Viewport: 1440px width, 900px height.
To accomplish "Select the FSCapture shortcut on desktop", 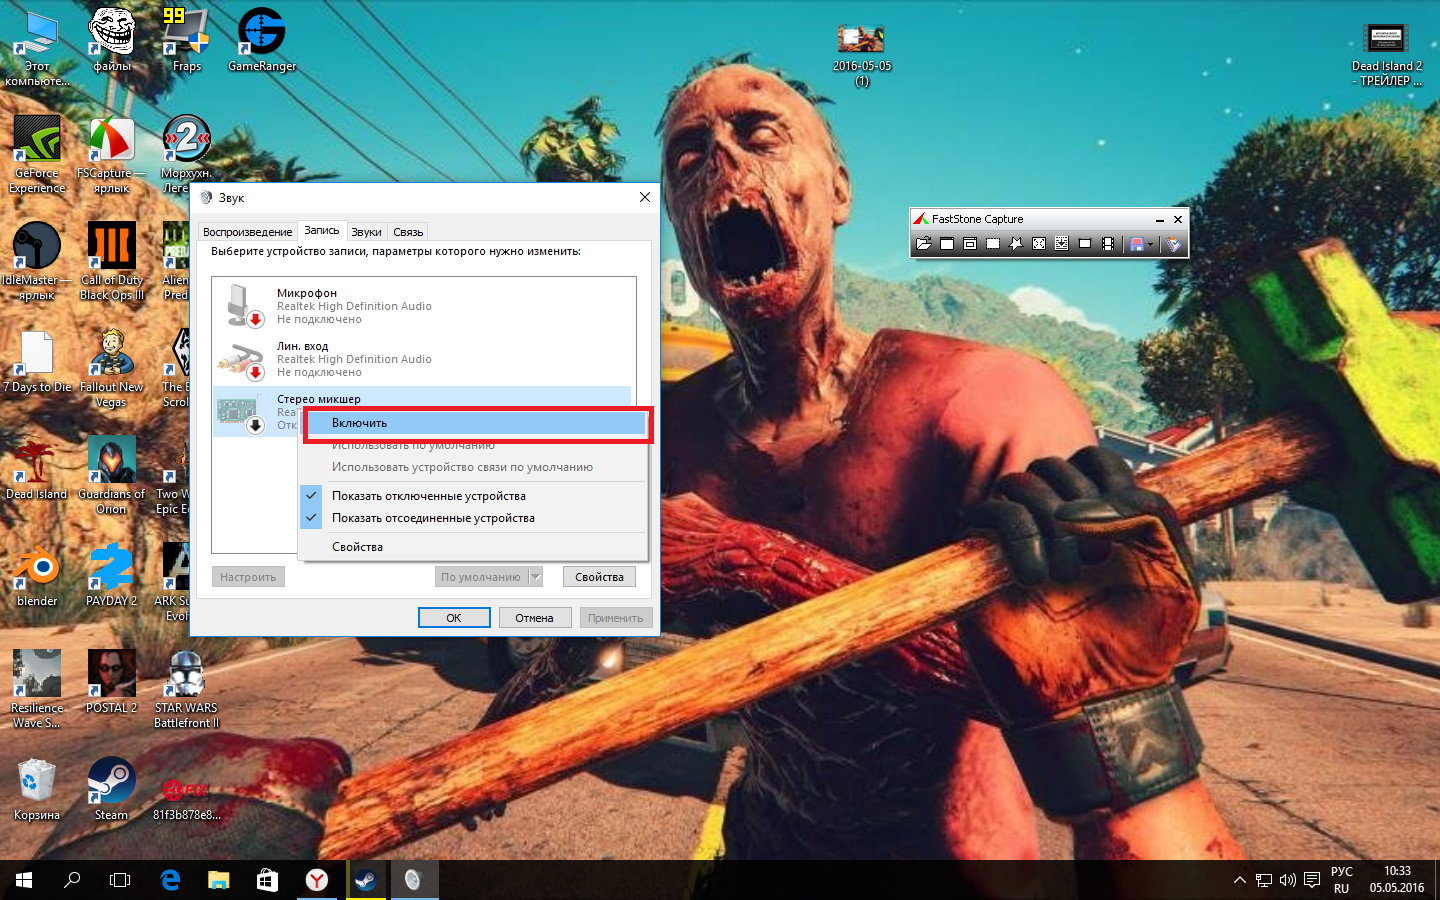I will click(x=112, y=154).
